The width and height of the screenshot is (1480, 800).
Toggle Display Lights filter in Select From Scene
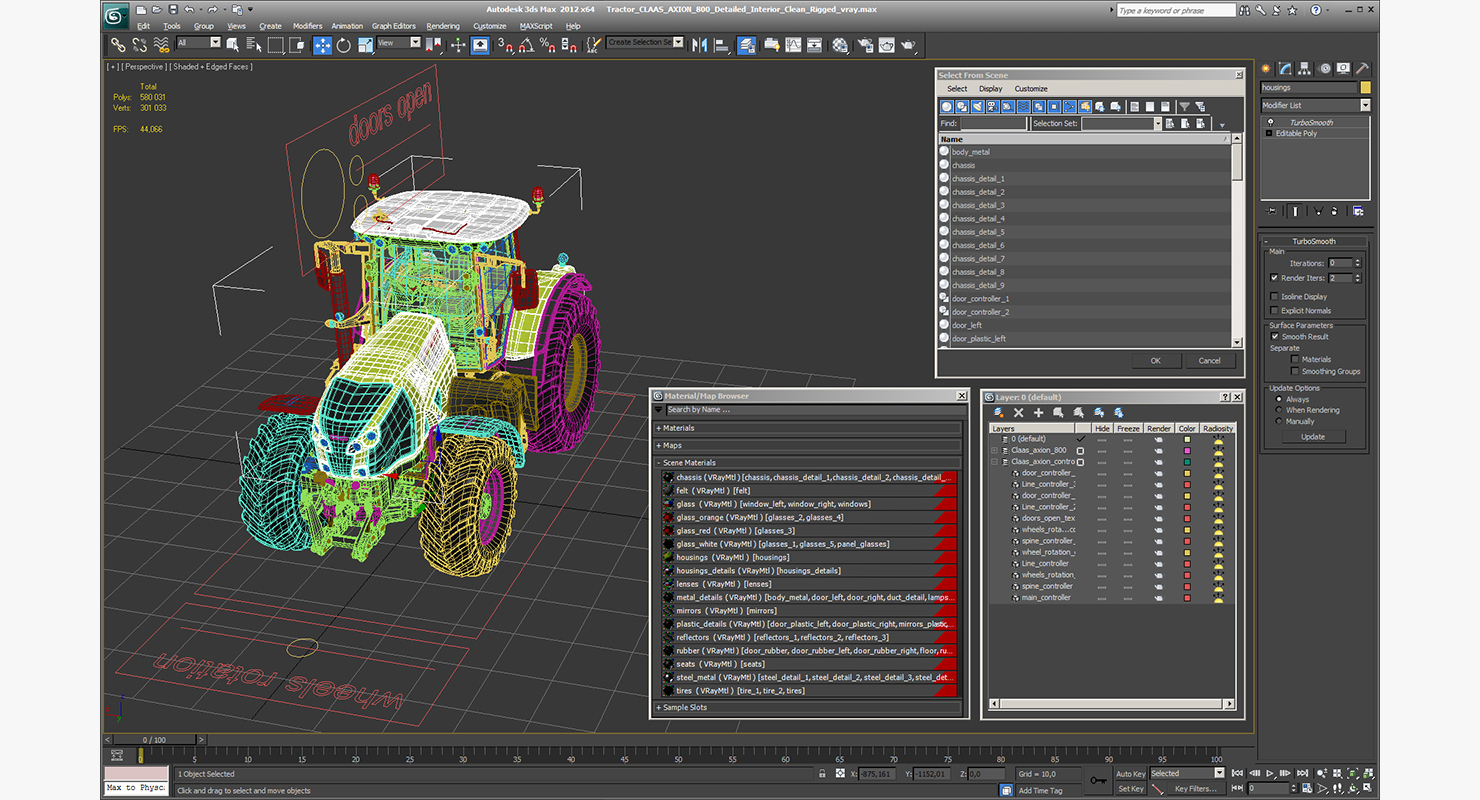click(977, 106)
